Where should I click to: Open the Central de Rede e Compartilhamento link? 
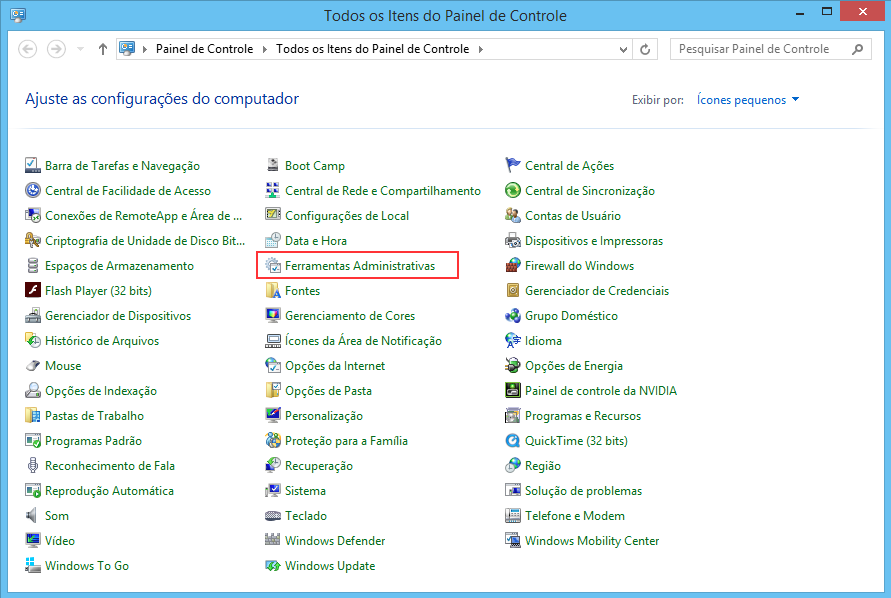(382, 191)
